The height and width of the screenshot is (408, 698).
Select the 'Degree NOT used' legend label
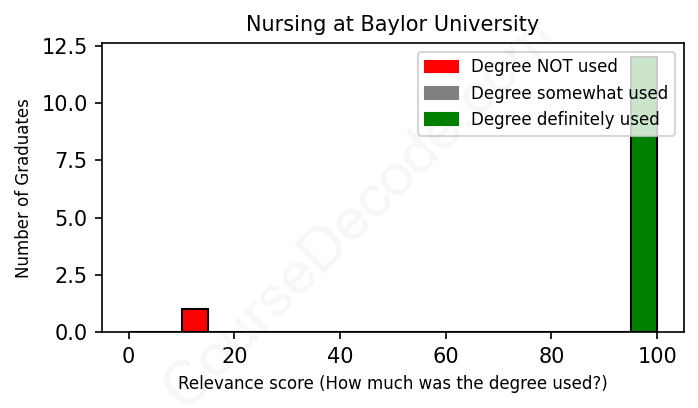tap(544, 67)
